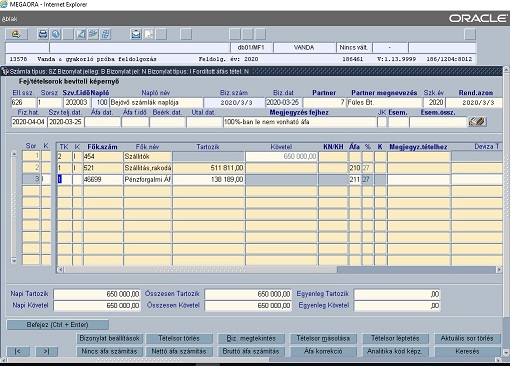Click the exit door toolbar icon

(x=16, y=34)
